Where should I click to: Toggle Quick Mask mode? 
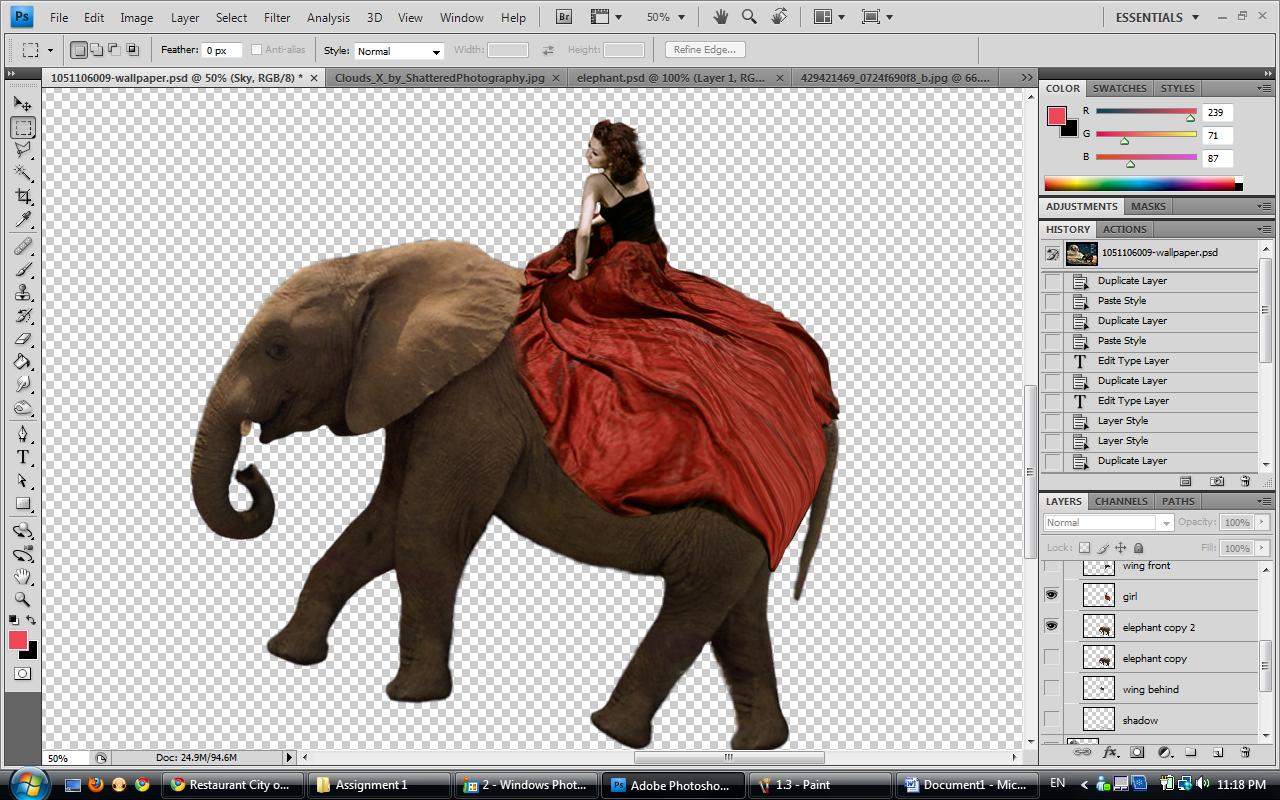click(23, 674)
